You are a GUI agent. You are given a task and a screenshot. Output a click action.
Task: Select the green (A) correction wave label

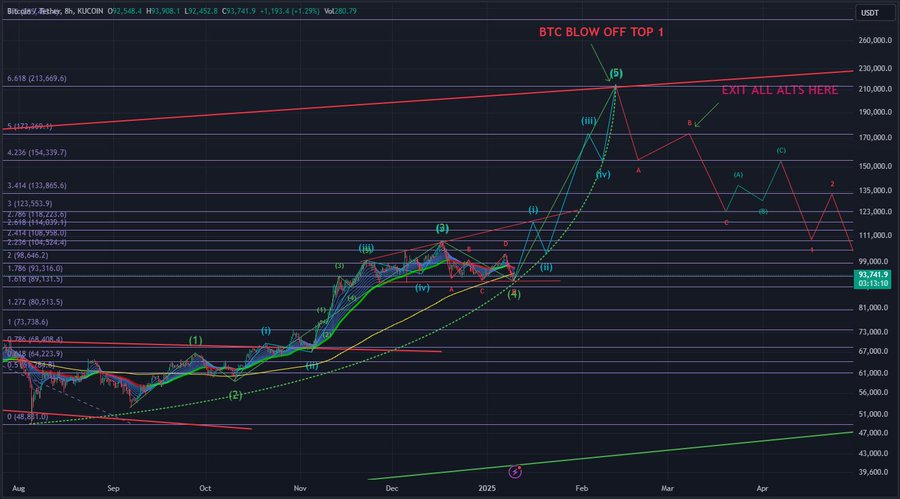(x=738, y=175)
